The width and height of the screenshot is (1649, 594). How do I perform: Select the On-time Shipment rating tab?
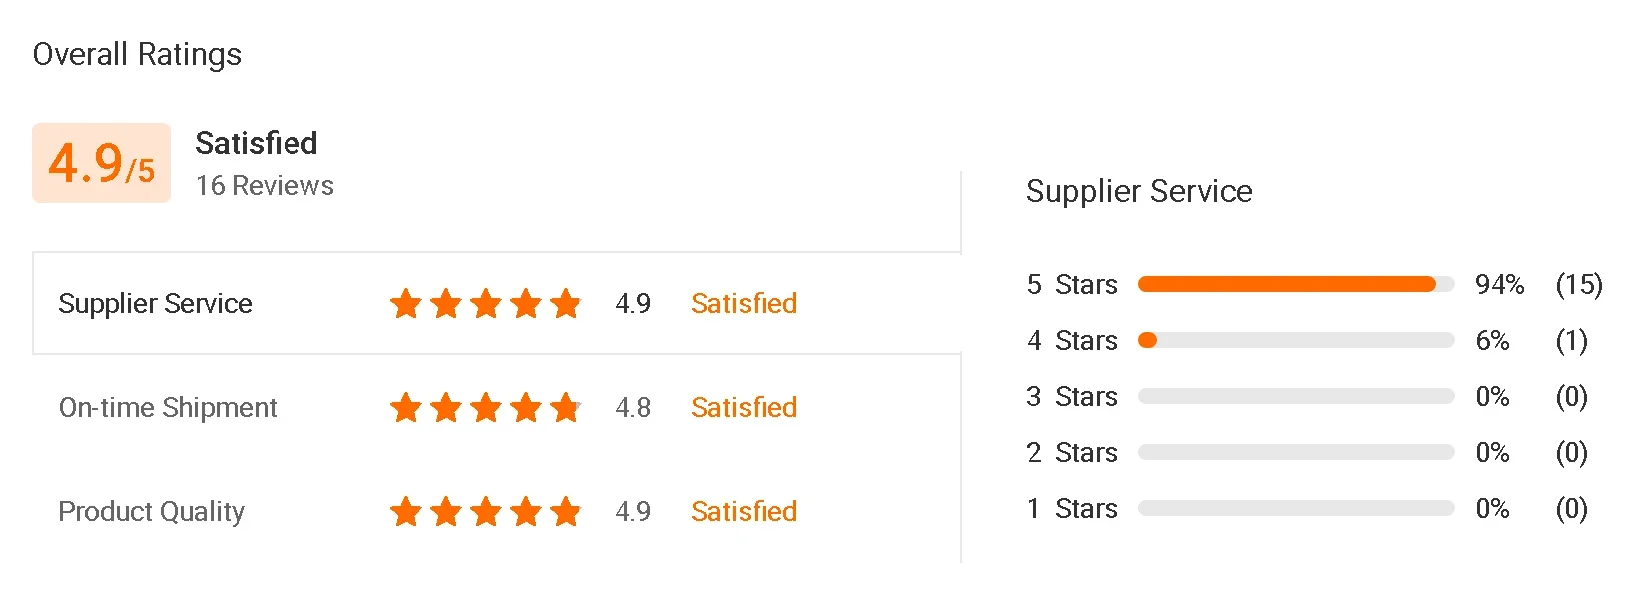click(168, 407)
